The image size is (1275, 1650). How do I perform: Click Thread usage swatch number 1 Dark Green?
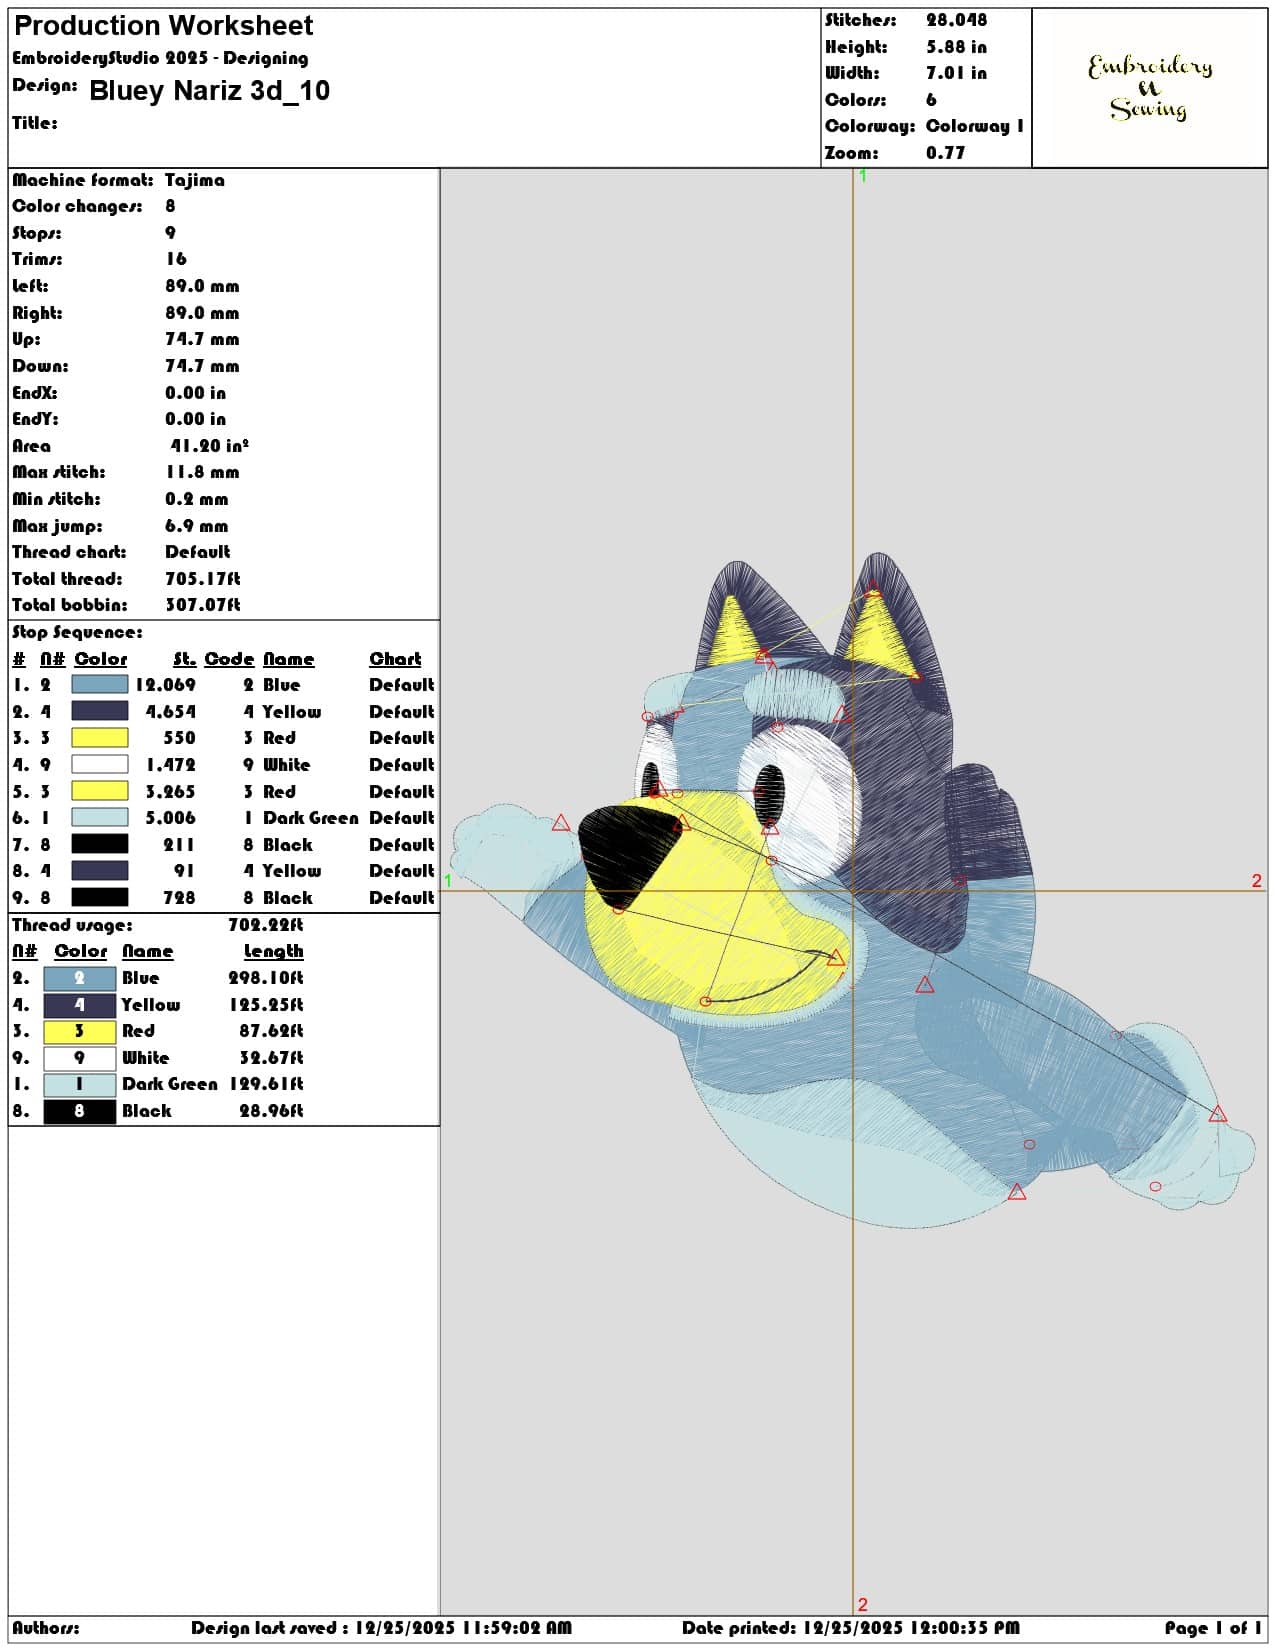(x=80, y=1084)
